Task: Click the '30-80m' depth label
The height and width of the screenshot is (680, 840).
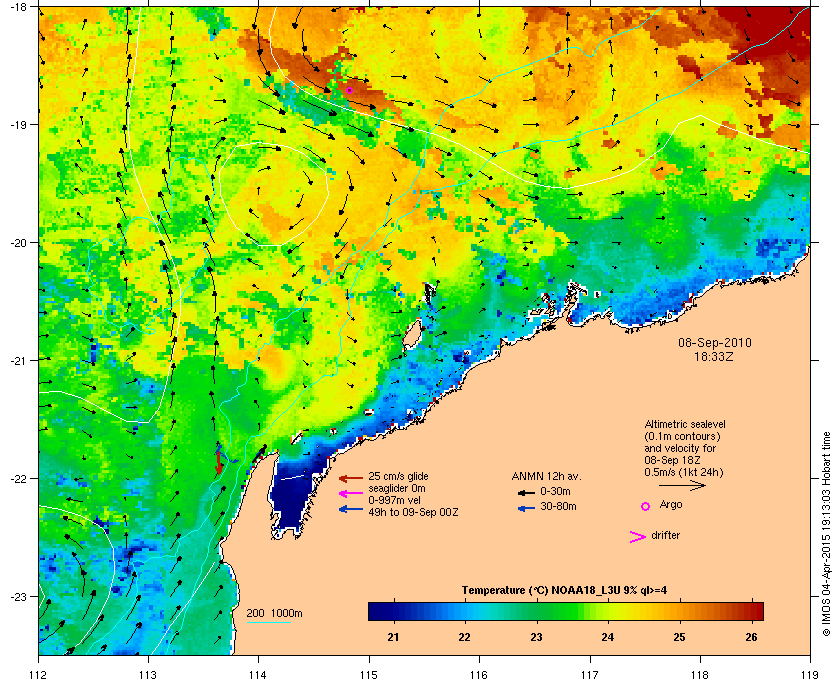Action: pos(558,506)
